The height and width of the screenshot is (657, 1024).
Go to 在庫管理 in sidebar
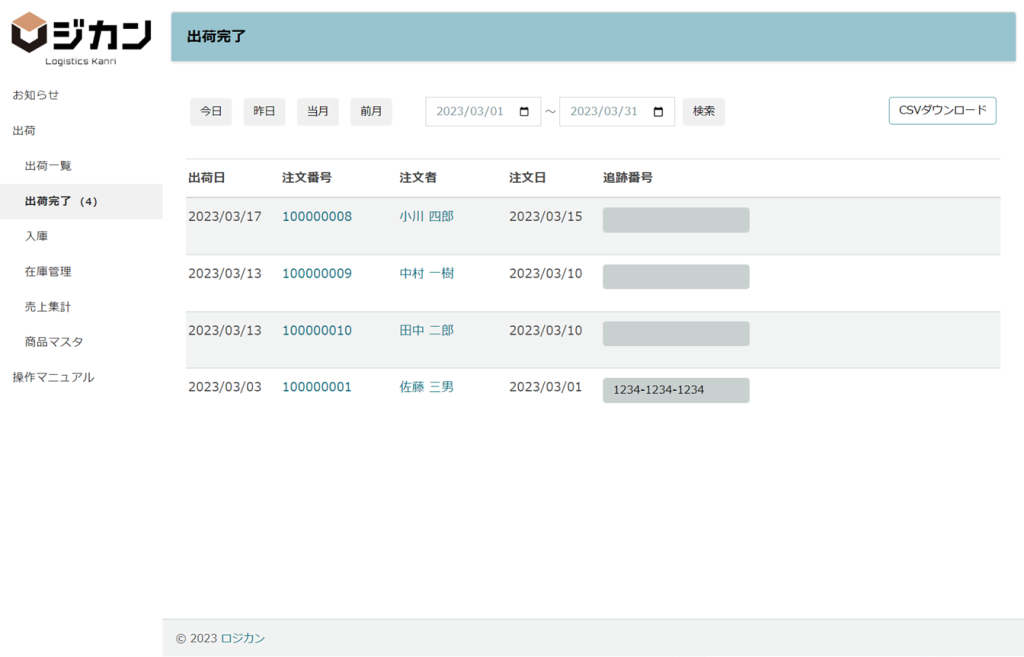coord(48,271)
